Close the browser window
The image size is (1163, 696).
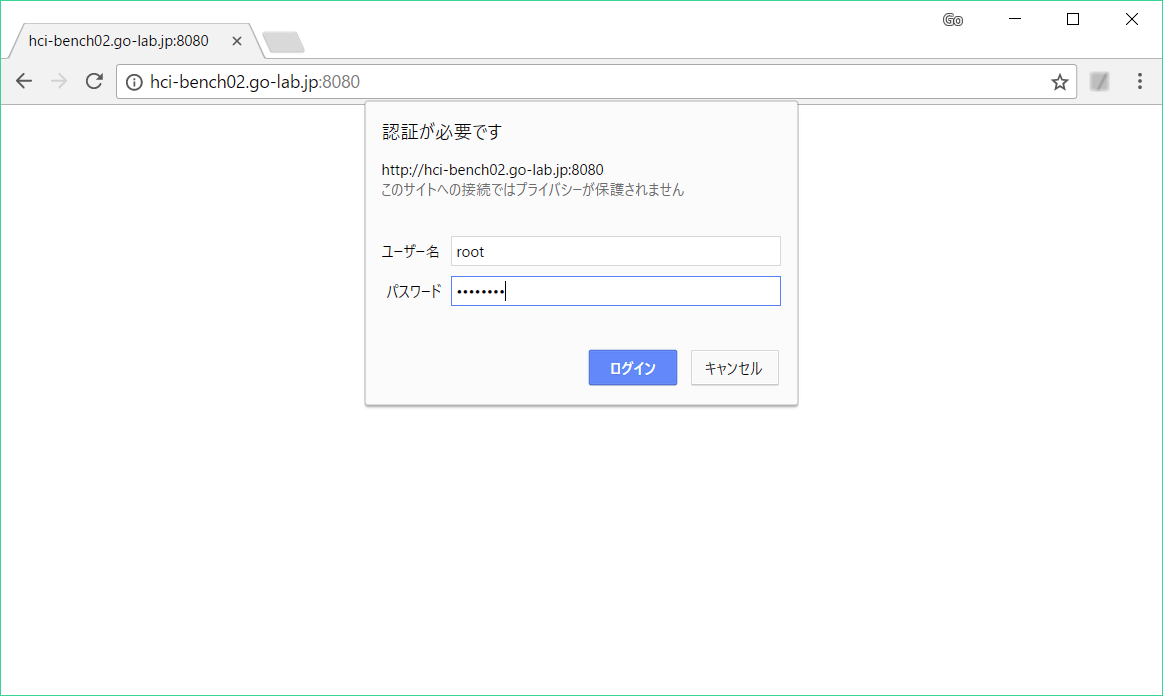[1131, 19]
